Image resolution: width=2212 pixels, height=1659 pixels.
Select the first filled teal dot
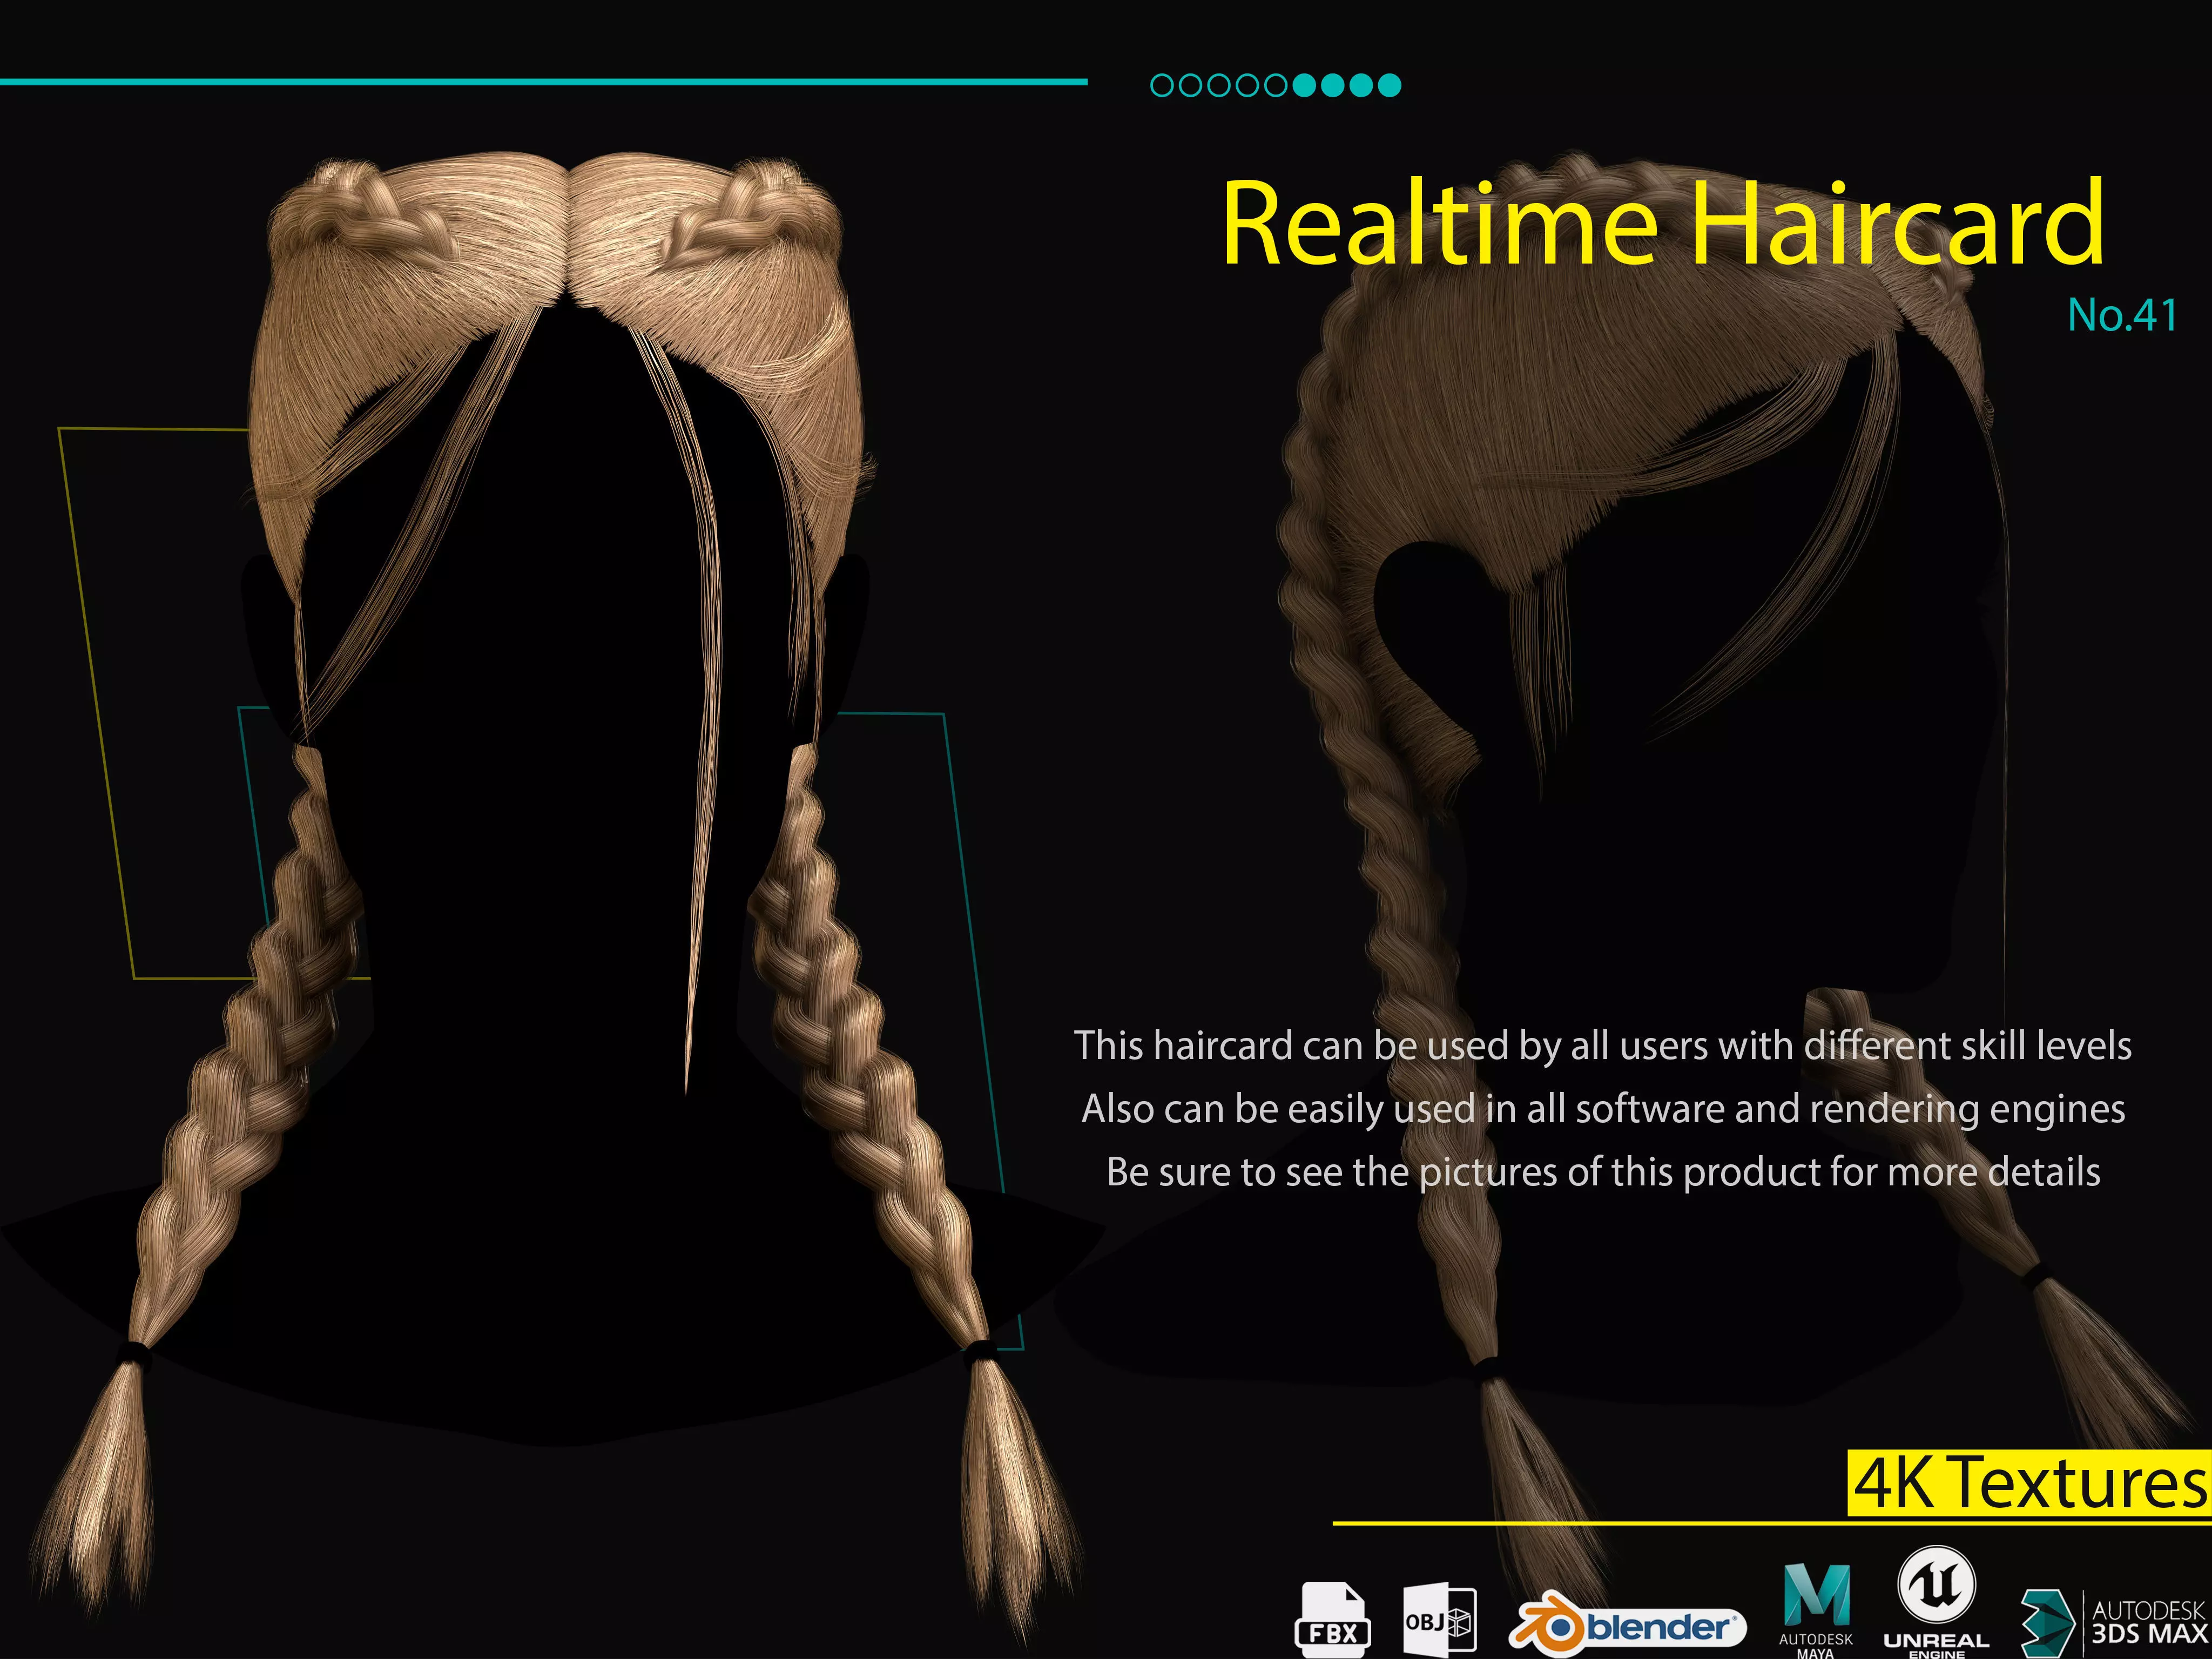click(x=1304, y=86)
